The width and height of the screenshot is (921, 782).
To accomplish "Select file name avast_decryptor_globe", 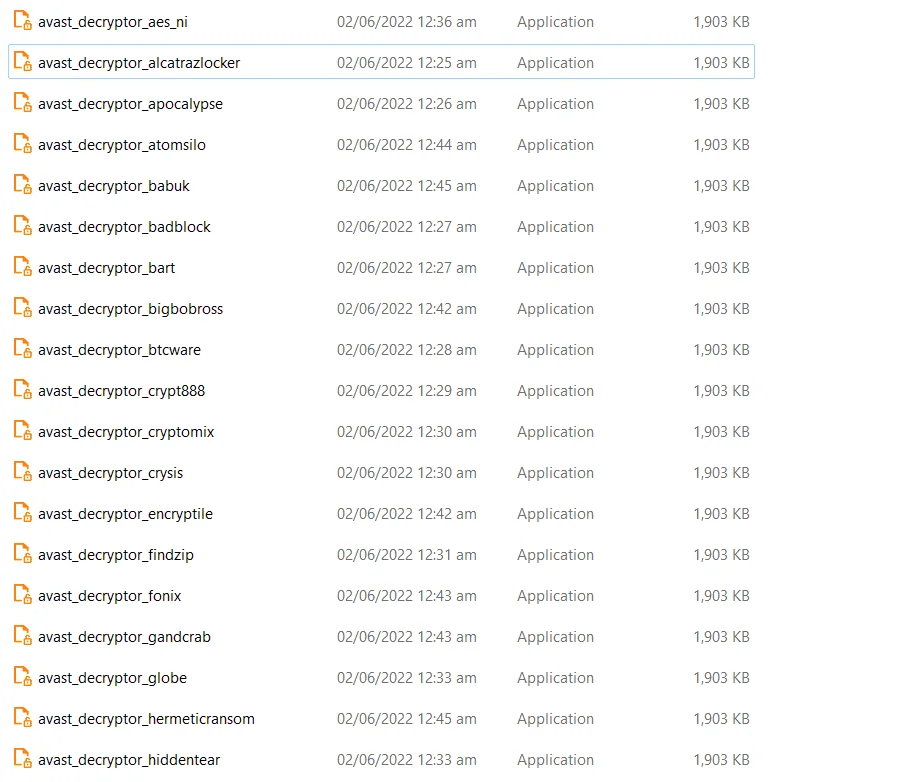I will pos(112,679).
